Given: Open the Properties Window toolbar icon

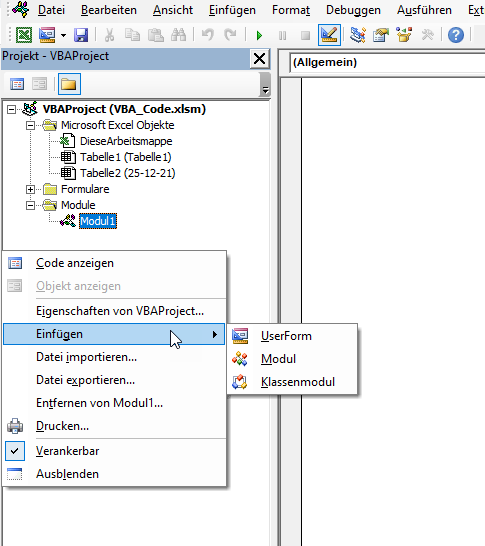Looking at the screenshot, I should (381, 35).
